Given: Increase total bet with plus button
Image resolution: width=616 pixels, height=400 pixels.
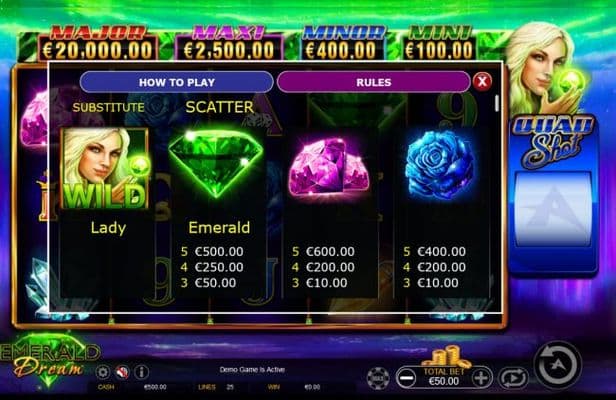Looking at the screenshot, I should click(x=481, y=378).
